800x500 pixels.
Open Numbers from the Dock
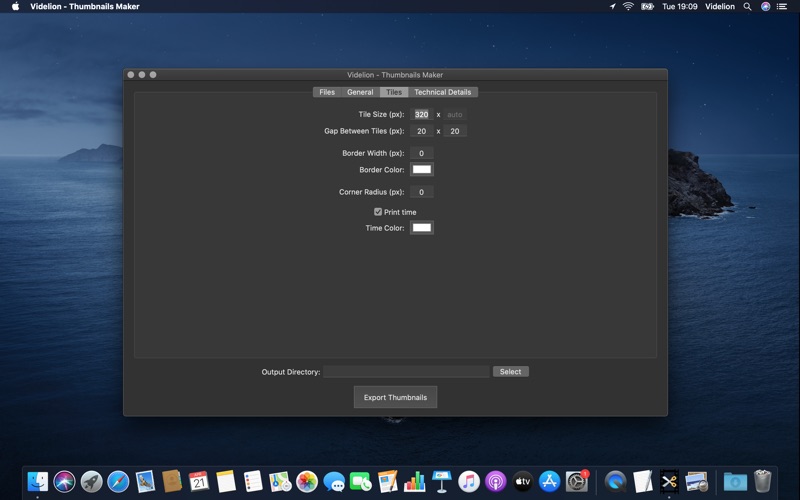click(415, 481)
